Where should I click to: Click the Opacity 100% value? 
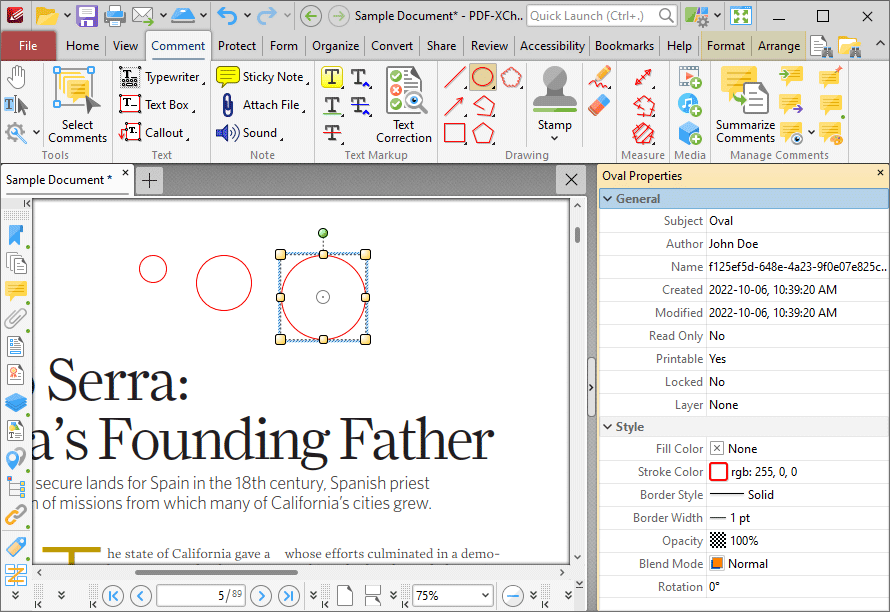(744, 540)
